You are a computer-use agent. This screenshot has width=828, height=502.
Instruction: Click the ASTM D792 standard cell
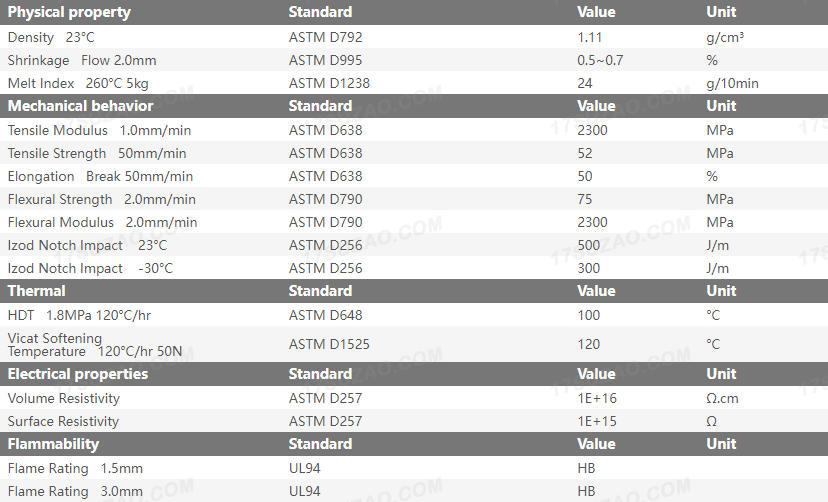pos(325,37)
